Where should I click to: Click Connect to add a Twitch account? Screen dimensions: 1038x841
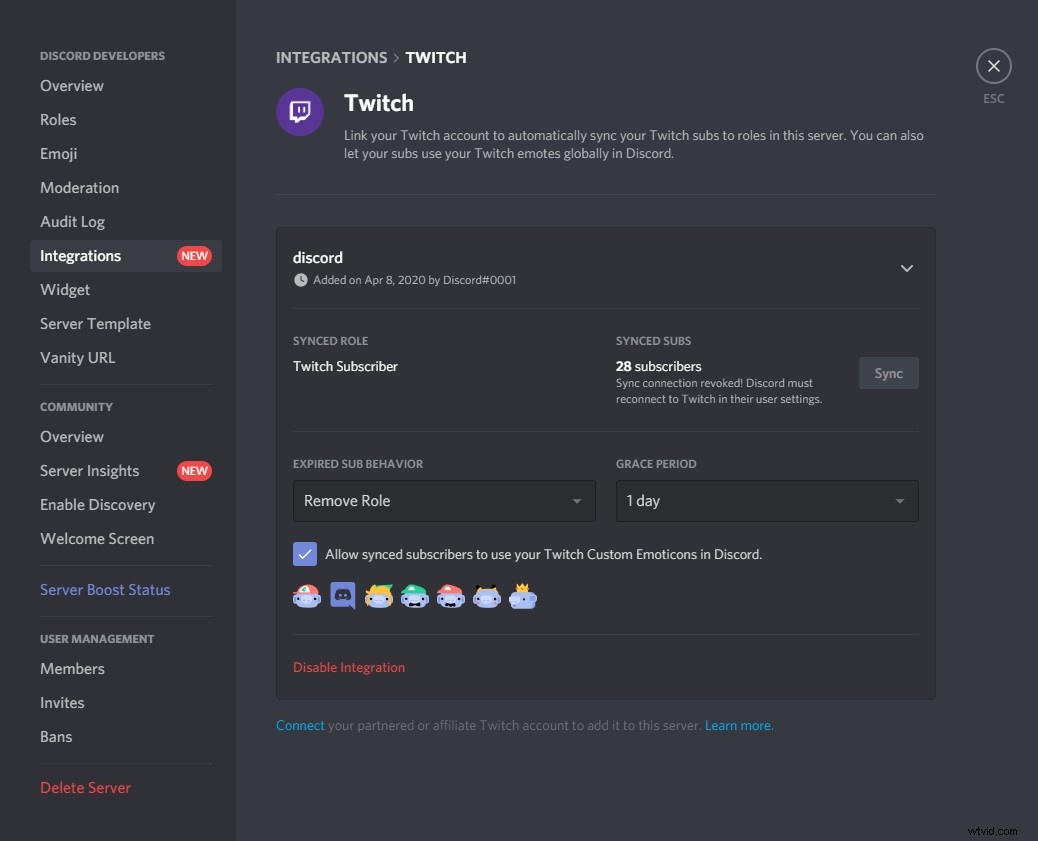[300, 725]
